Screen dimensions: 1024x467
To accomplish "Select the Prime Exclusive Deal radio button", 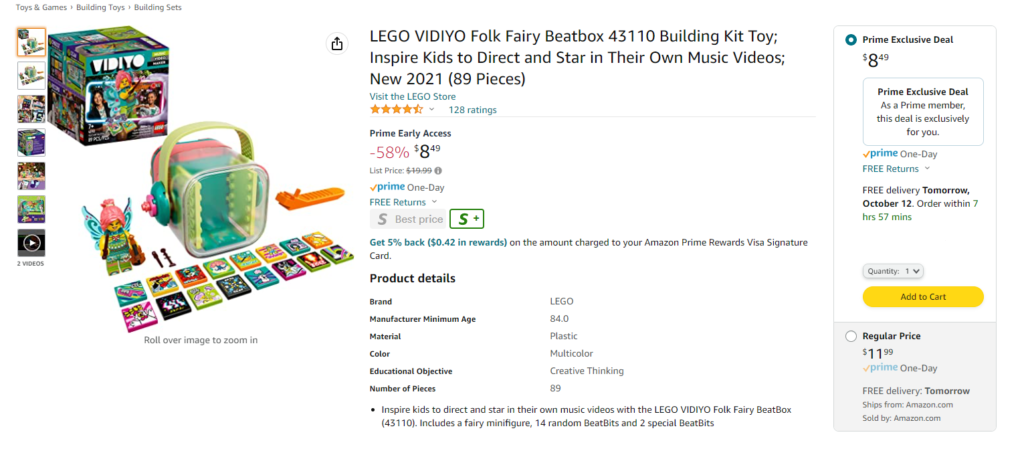I will [x=850, y=40].
